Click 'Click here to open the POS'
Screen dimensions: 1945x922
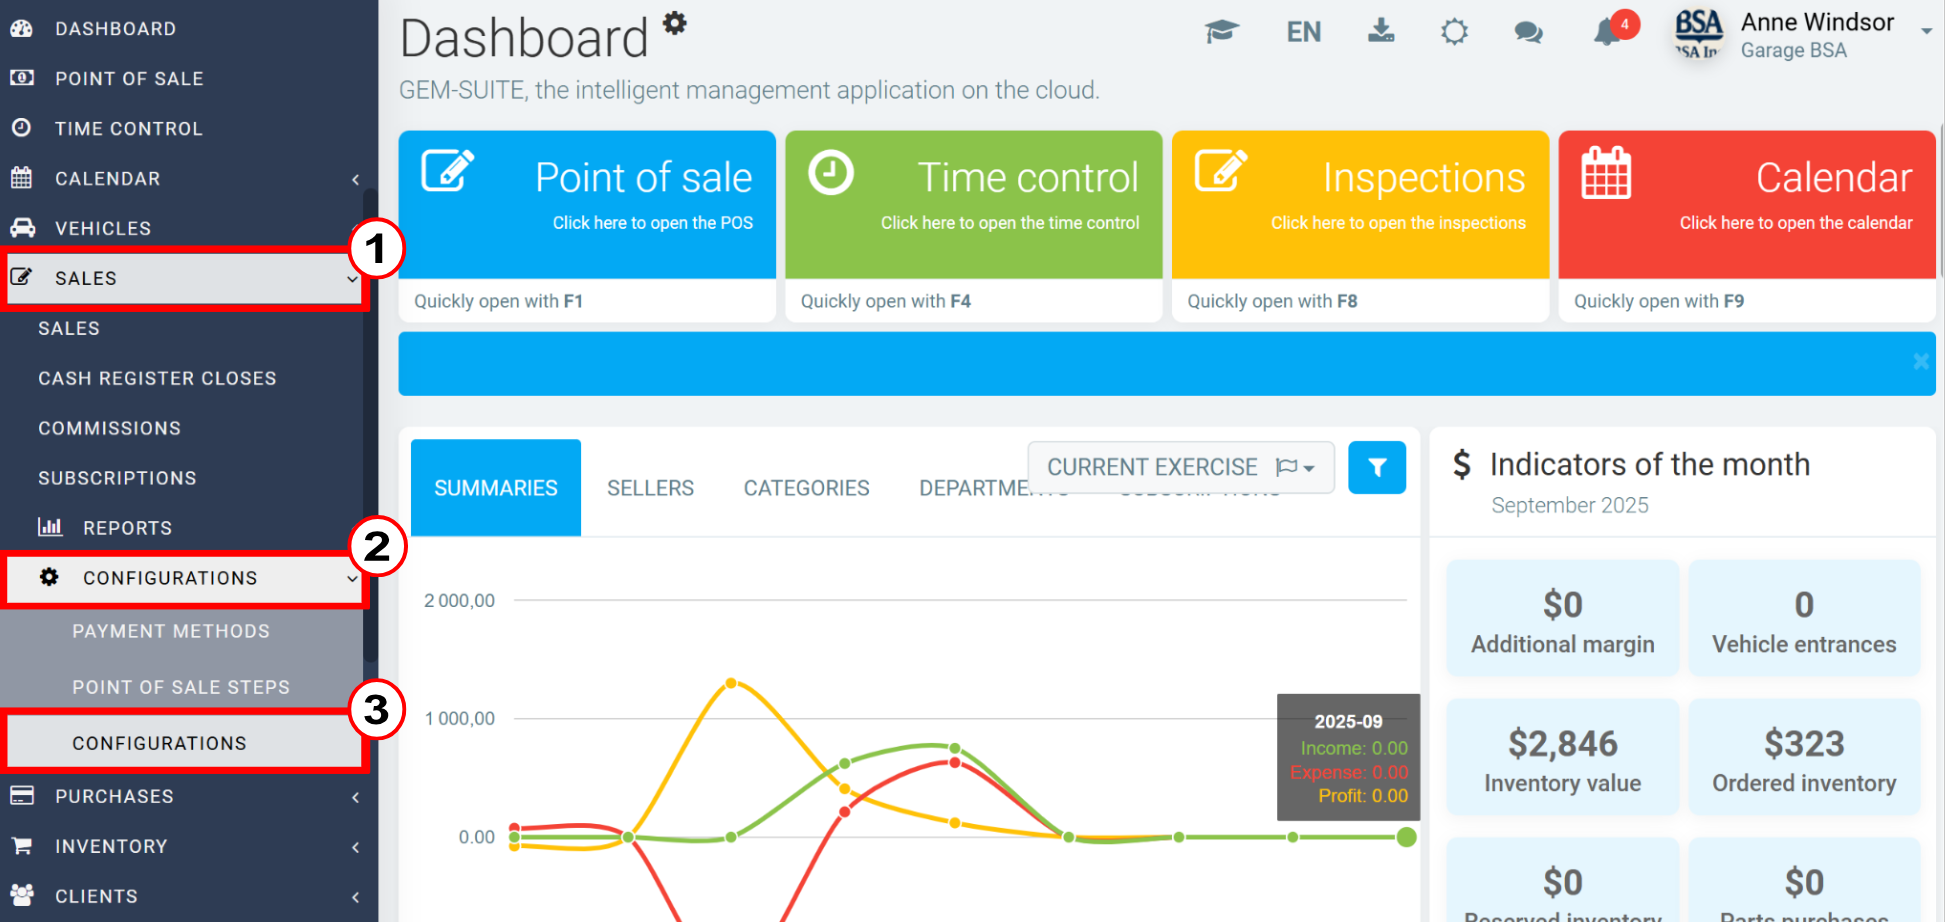pos(653,223)
